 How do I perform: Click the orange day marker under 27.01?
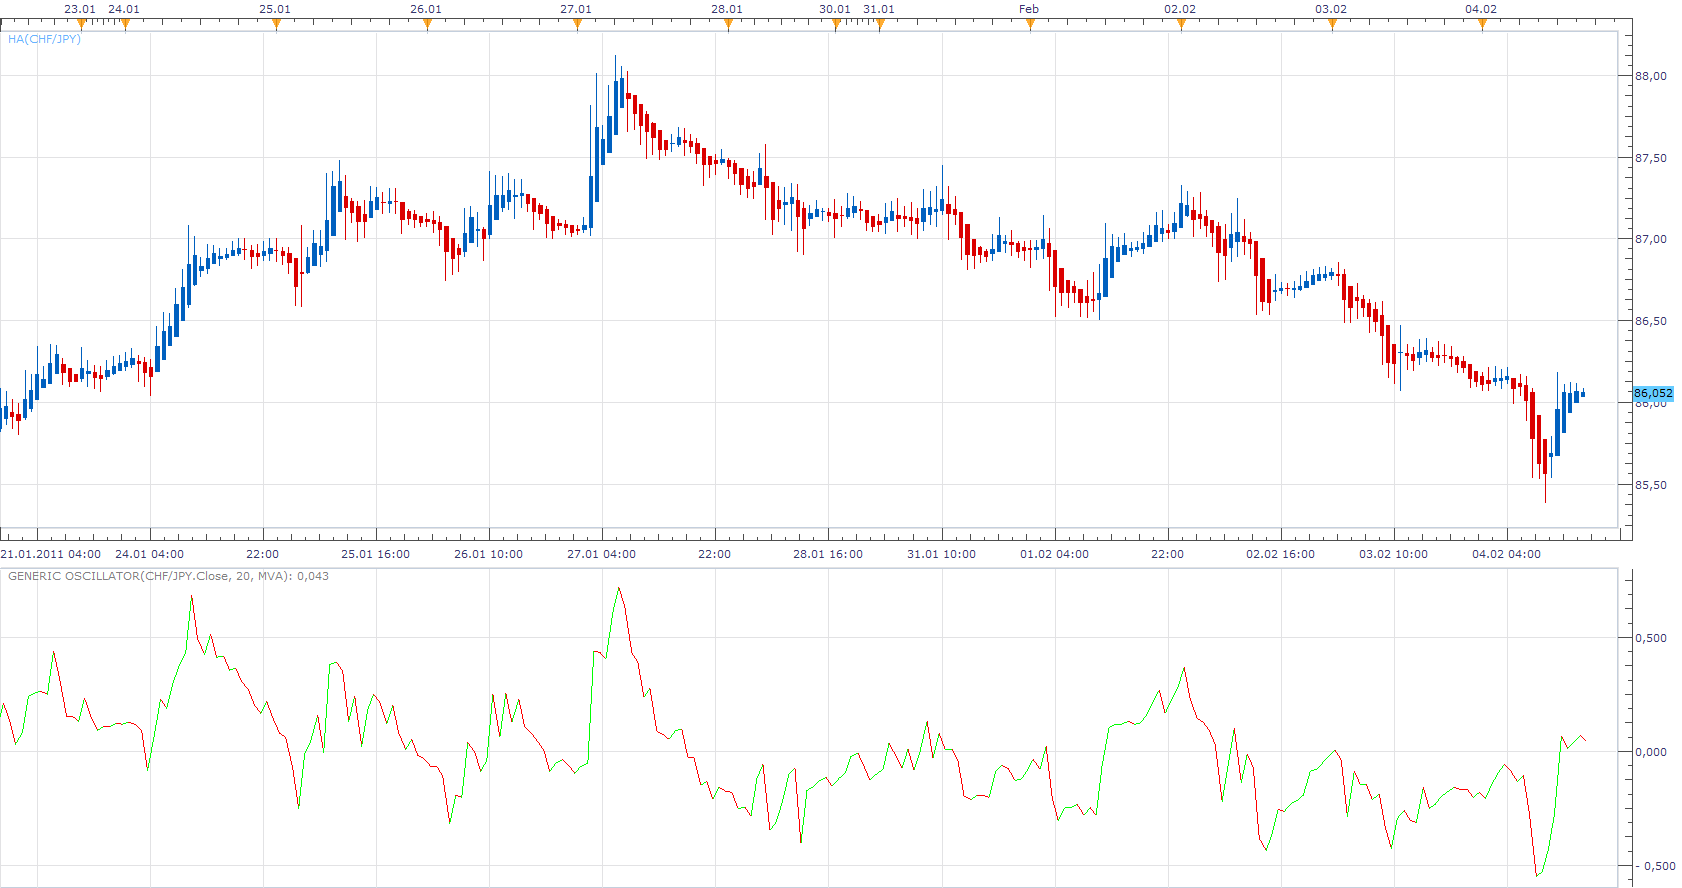(x=577, y=24)
